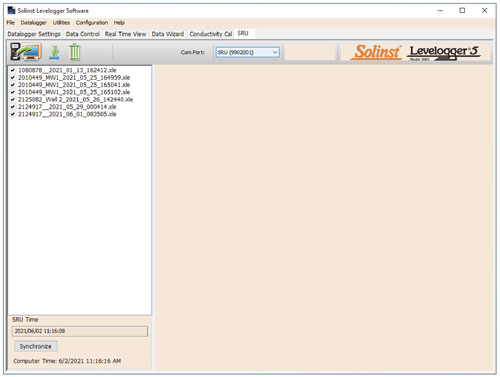
Task: Select file name 2124917__2021_06_01_083505.xle
Action: click(67, 114)
